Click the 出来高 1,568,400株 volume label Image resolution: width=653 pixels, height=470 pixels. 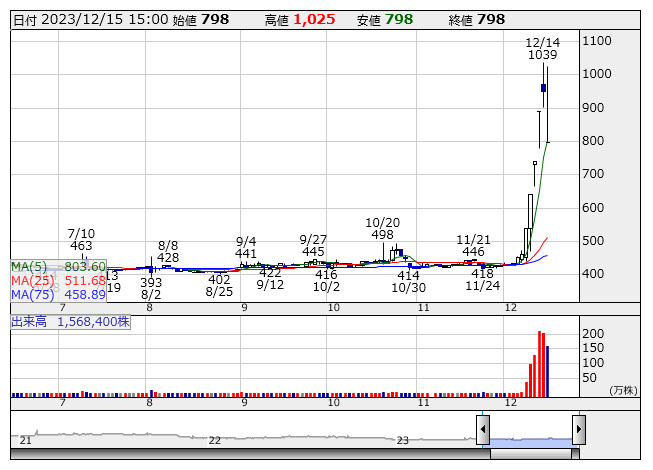pyautogui.click(x=71, y=322)
